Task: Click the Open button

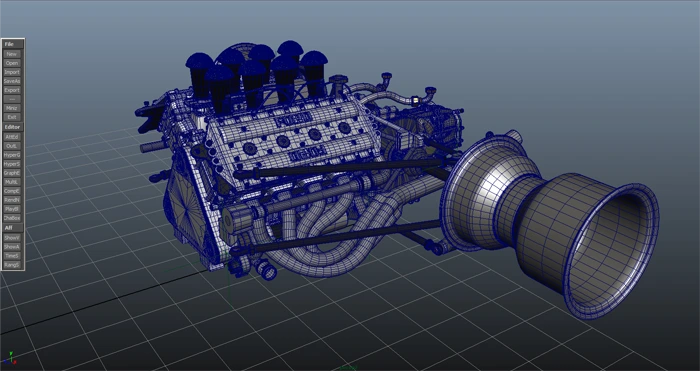Action: coord(12,63)
